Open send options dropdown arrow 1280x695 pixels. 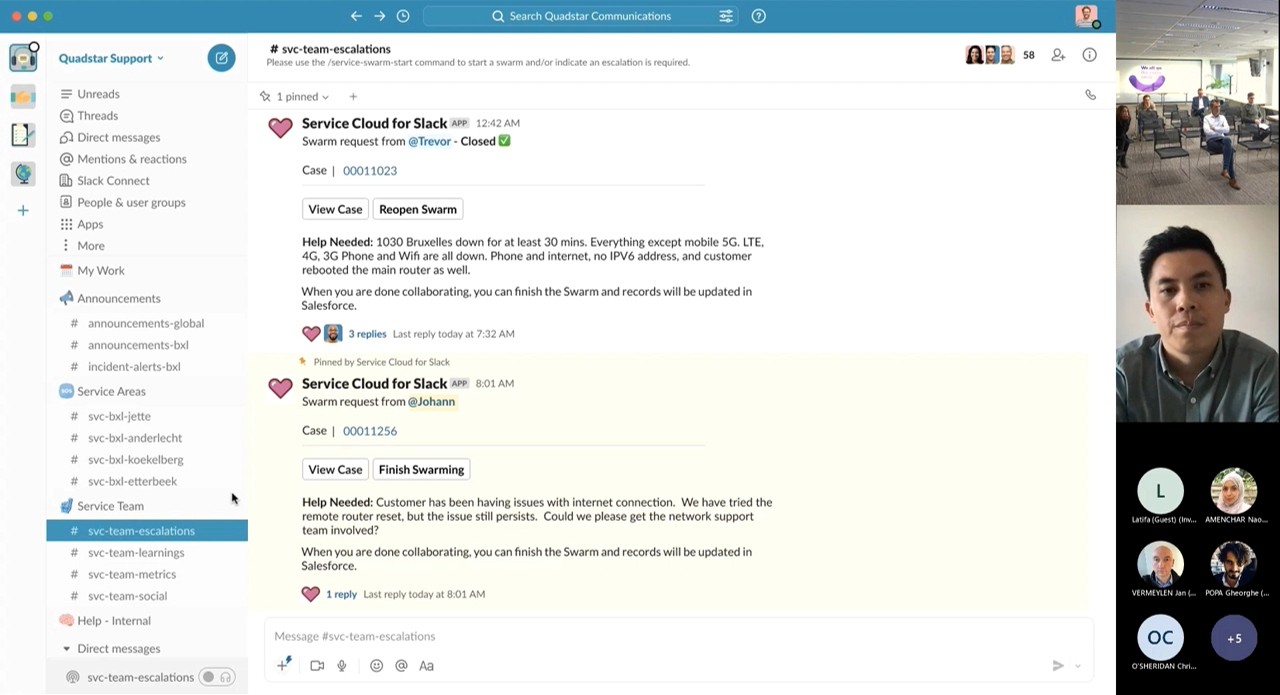(x=1078, y=666)
